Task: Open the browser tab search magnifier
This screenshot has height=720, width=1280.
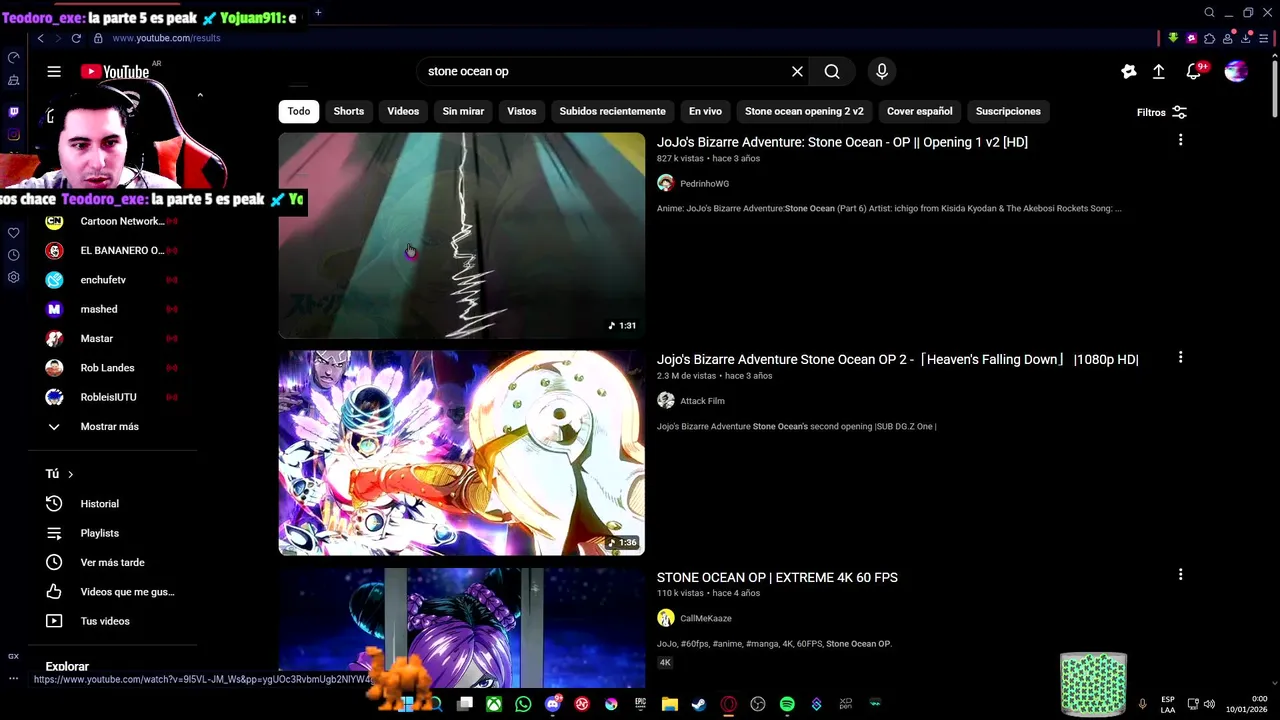Action: coord(1209,13)
